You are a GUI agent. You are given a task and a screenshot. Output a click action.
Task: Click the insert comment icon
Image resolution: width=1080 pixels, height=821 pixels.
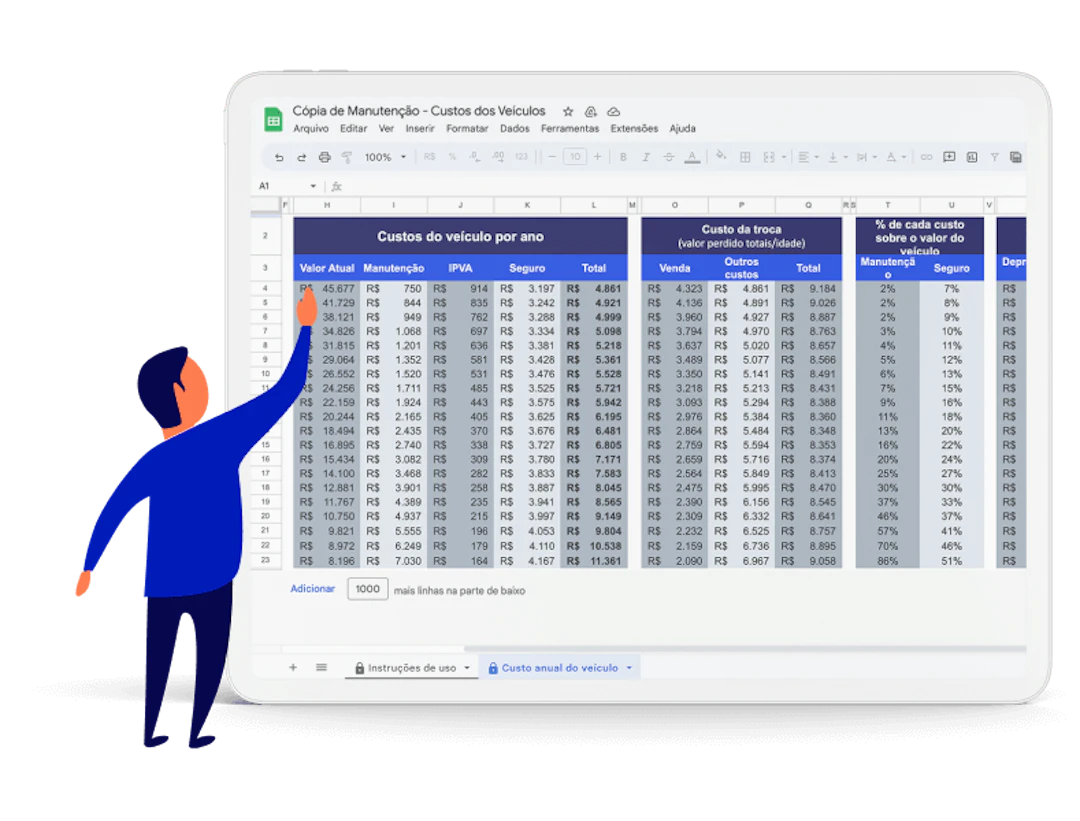tap(949, 157)
